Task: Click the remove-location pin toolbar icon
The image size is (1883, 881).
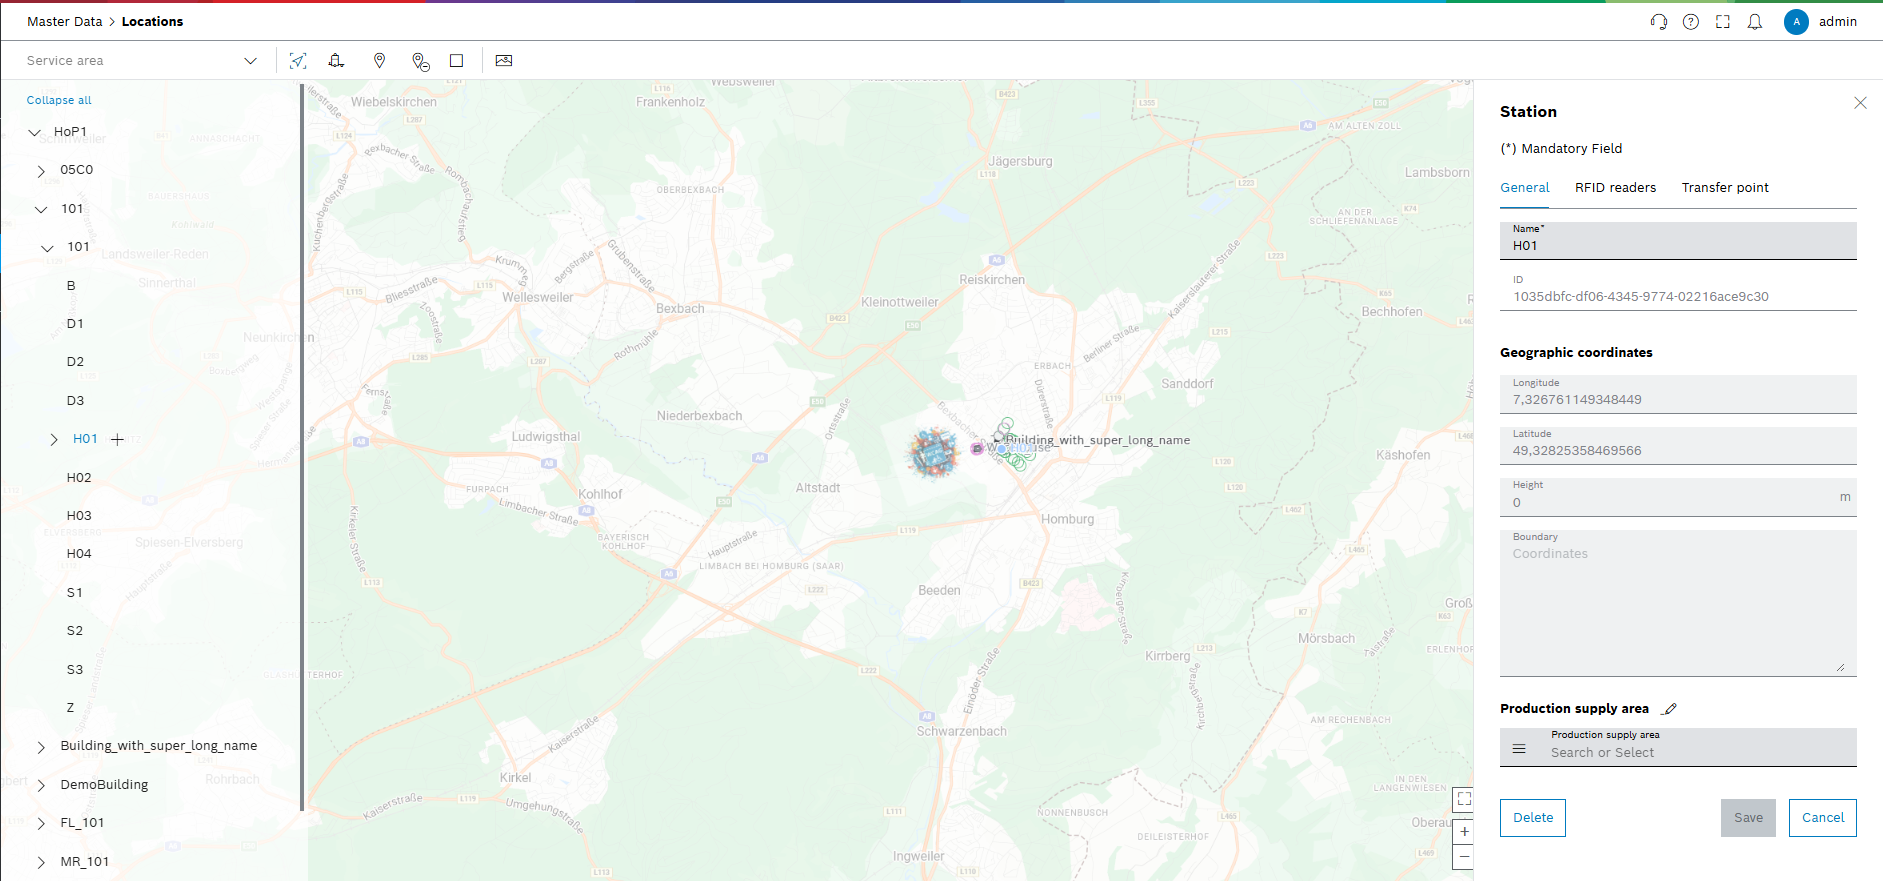Action: tap(421, 61)
